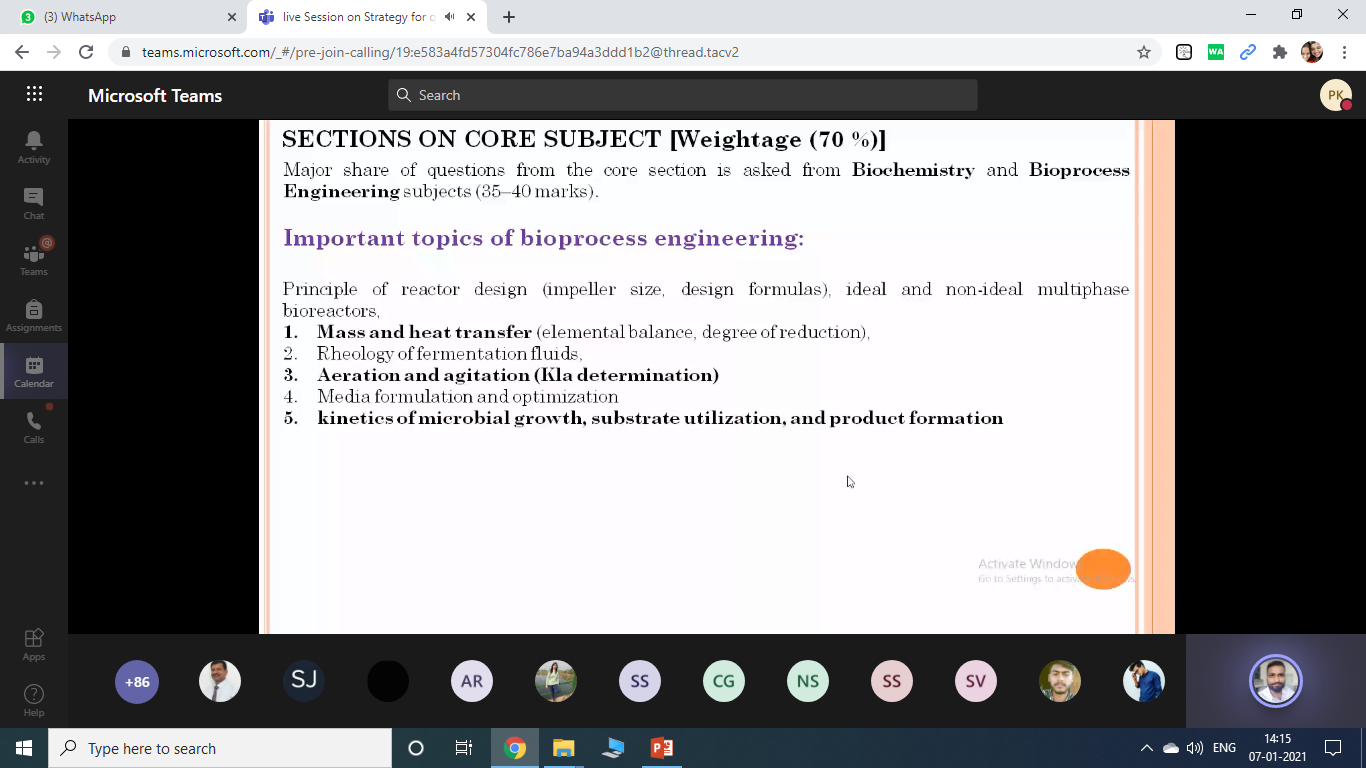Screen dimensions: 1366x768
Task: Open the Activity feed in Teams sidebar
Action: [x=34, y=147]
